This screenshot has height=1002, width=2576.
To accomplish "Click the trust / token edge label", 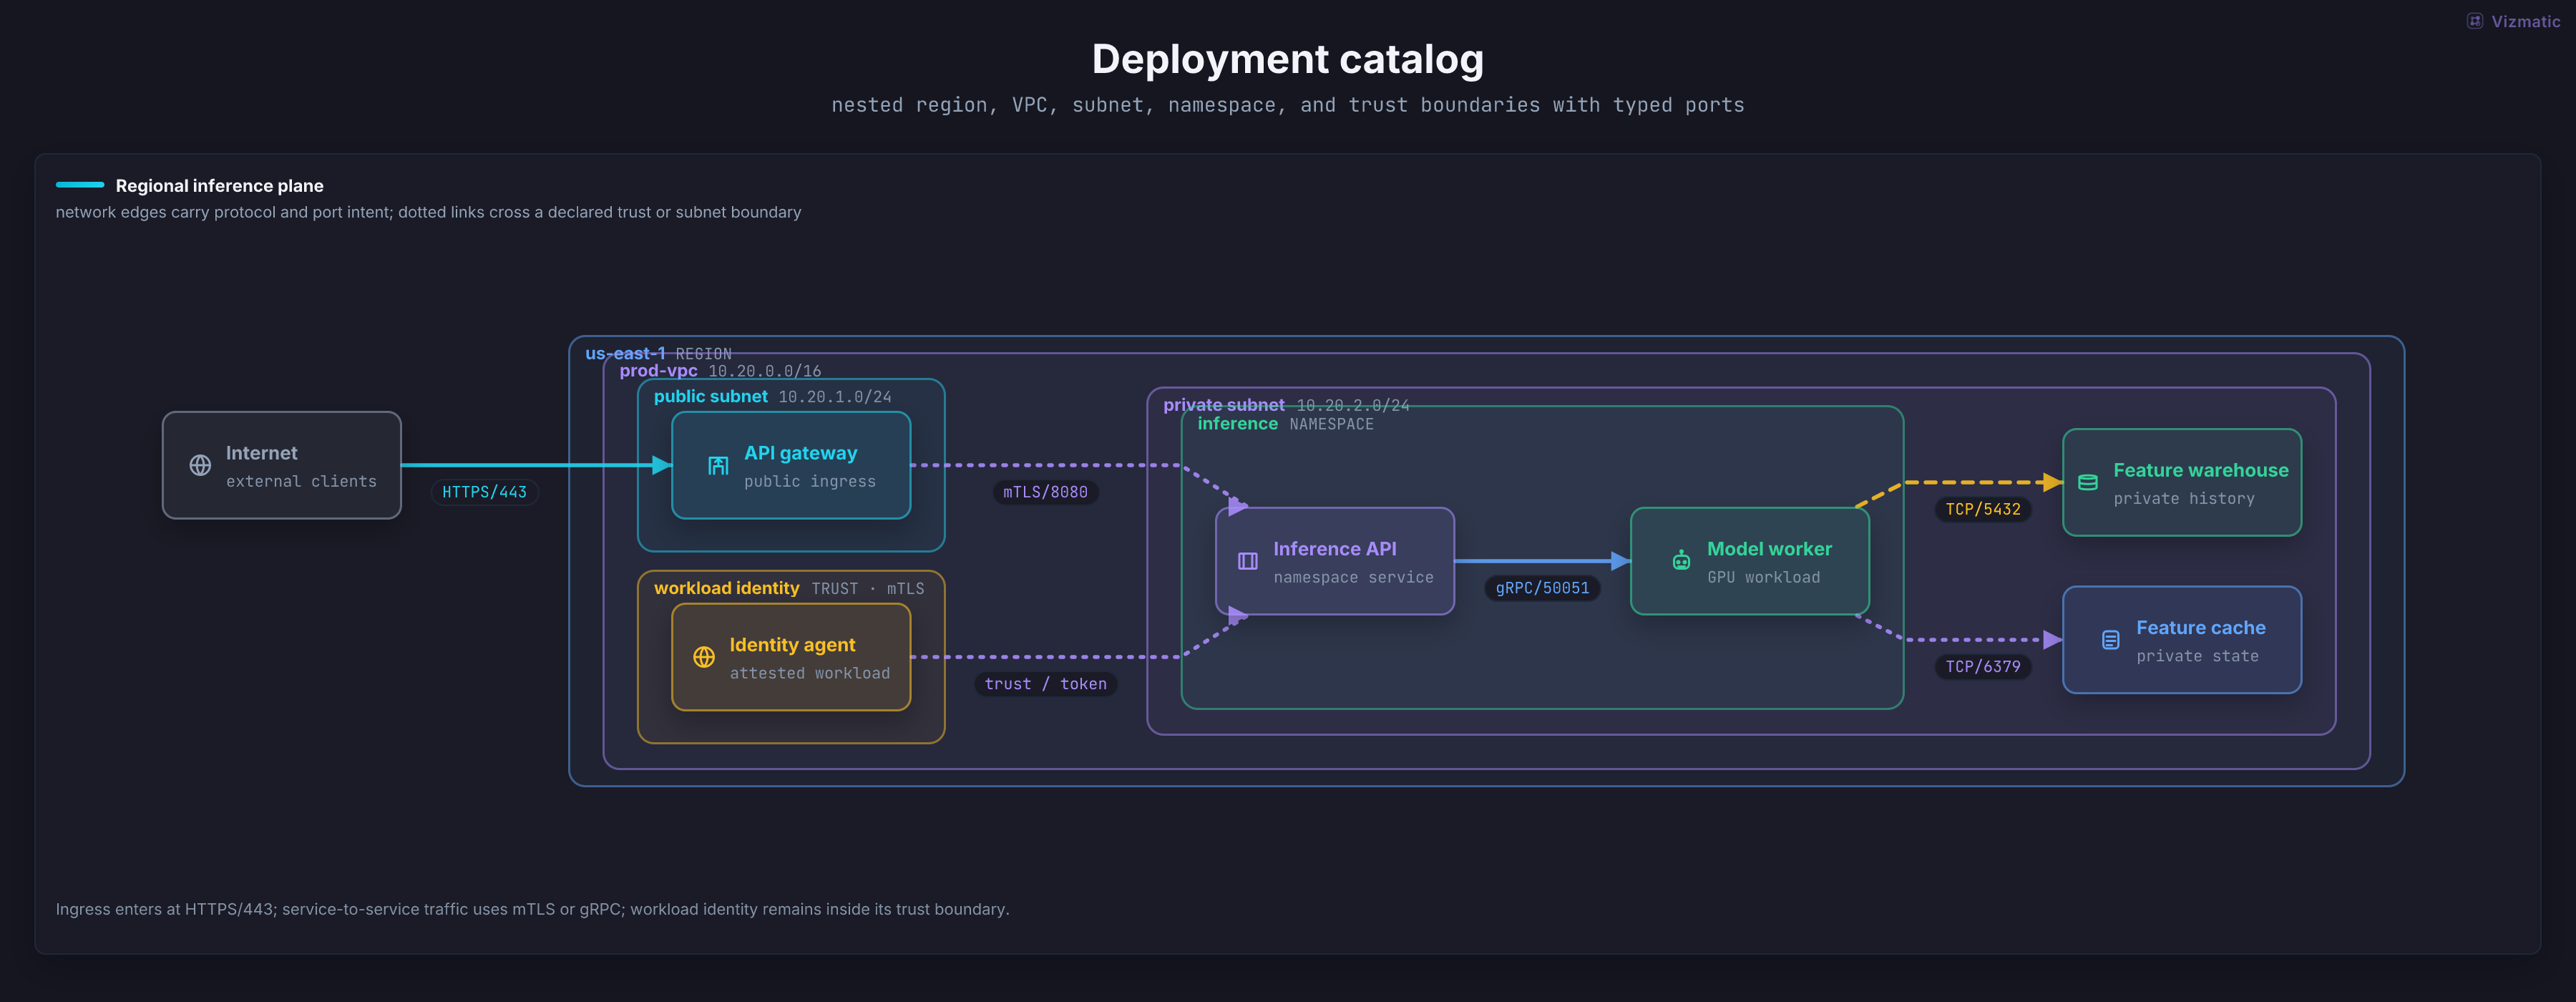I will [x=1045, y=684].
